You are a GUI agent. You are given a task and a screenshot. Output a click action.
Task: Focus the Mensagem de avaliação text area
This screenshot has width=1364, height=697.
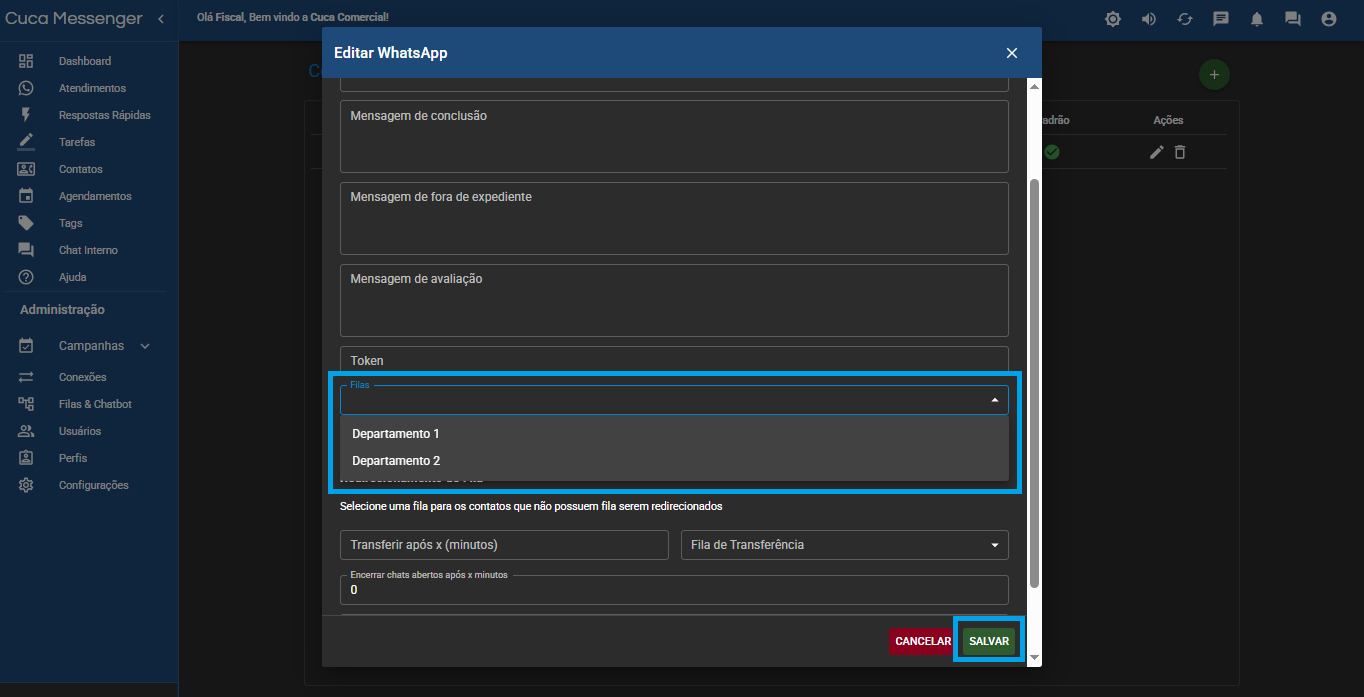pos(674,300)
